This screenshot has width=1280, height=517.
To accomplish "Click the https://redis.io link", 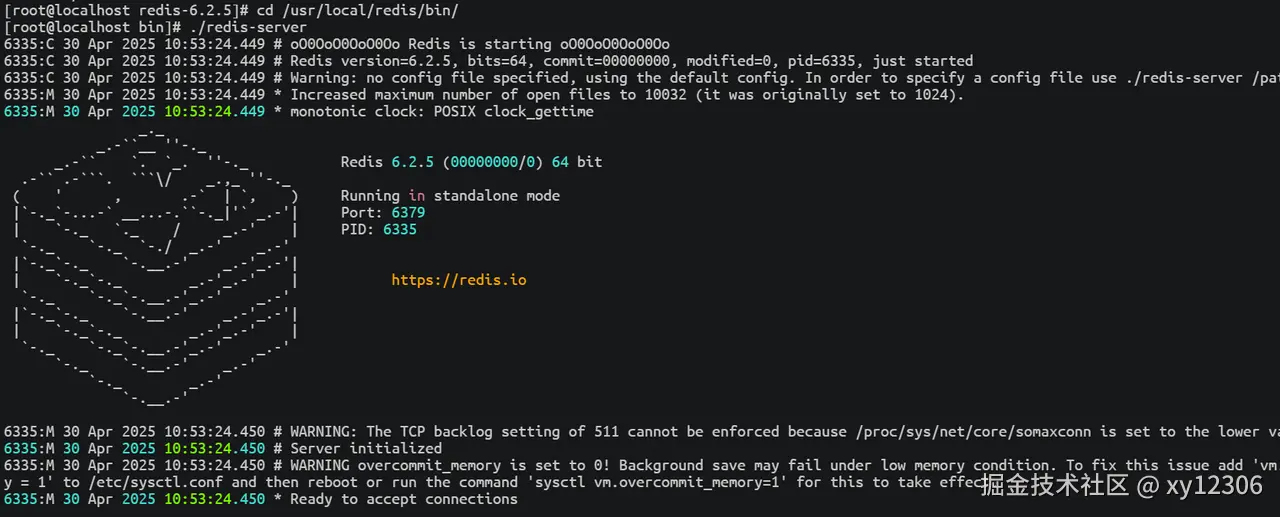I will point(458,280).
